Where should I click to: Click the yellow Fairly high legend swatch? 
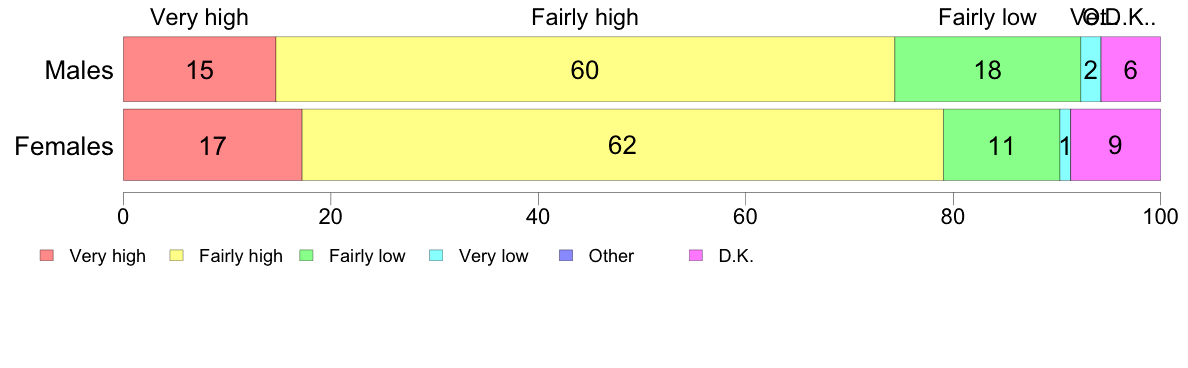pyautogui.click(x=177, y=256)
